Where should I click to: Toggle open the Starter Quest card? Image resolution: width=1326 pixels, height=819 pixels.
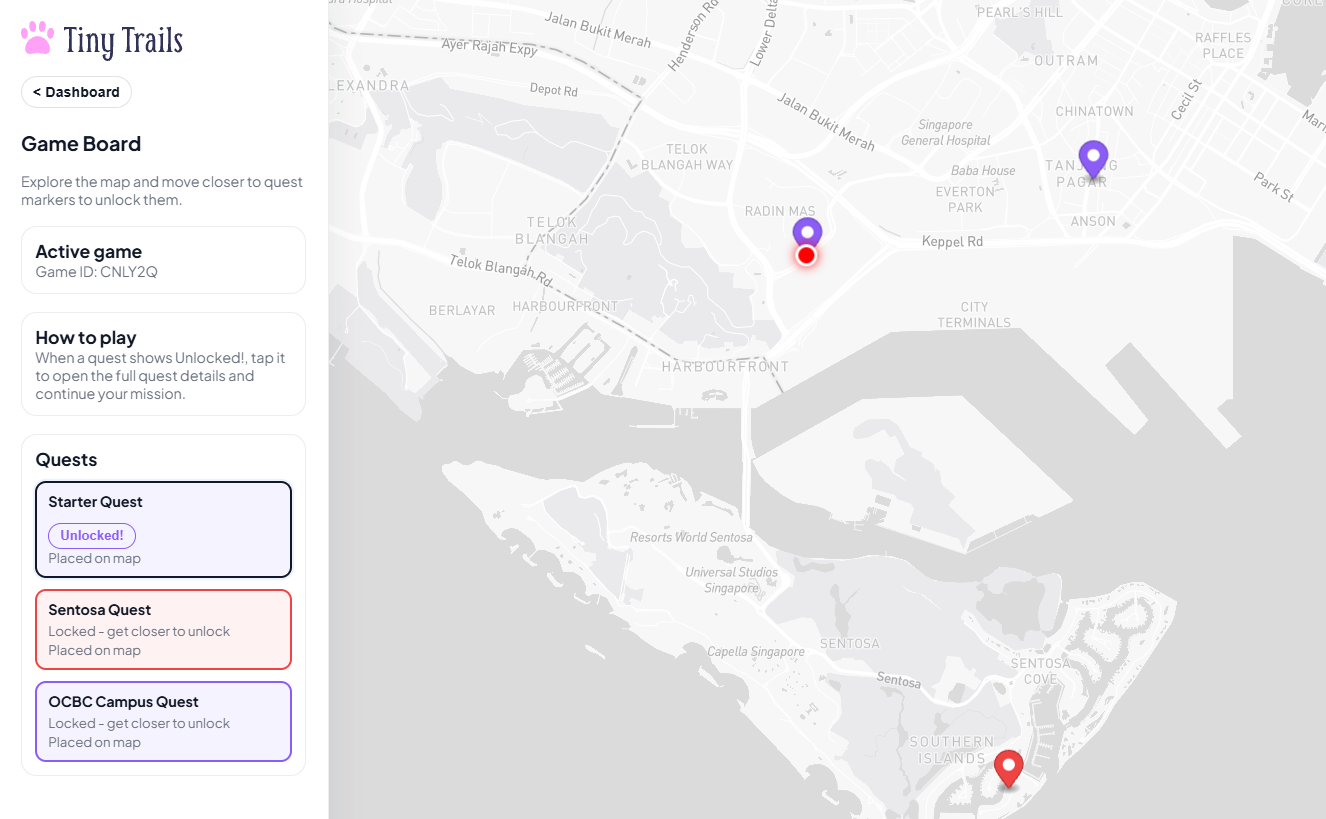click(163, 529)
